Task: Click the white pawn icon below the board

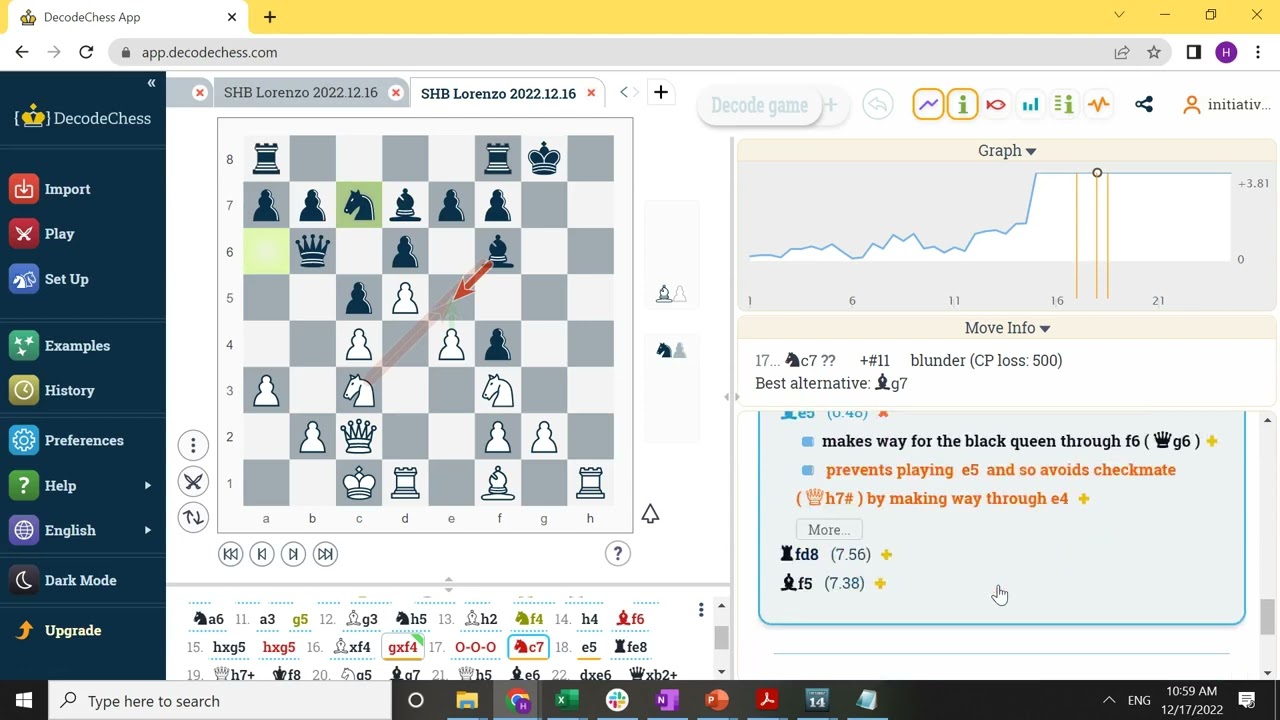Action: (x=650, y=514)
